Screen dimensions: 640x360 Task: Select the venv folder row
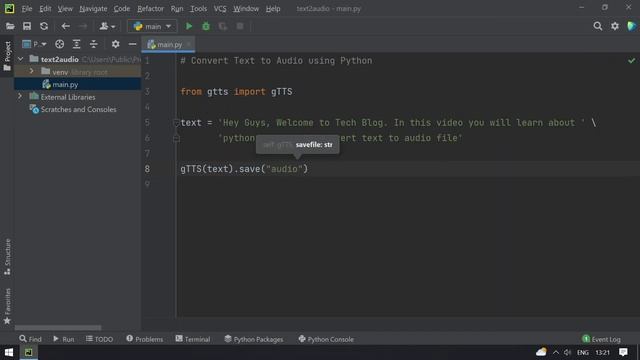(78, 72)
